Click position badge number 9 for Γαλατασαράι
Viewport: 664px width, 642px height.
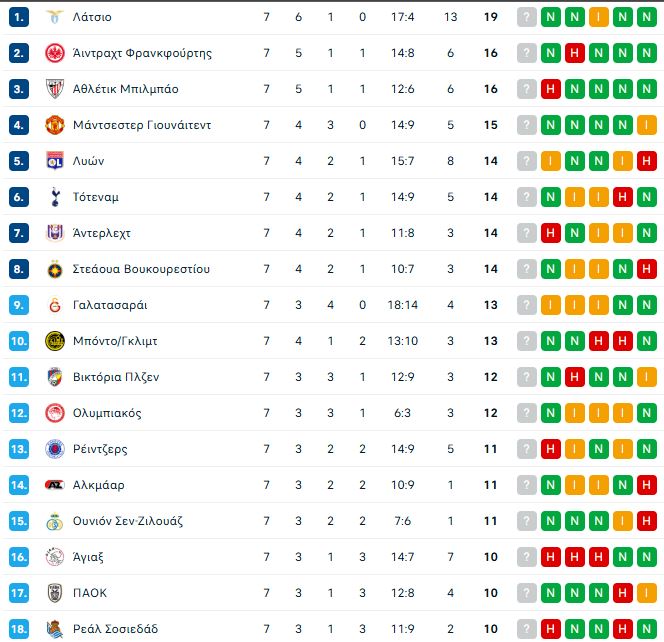point(19,305)
